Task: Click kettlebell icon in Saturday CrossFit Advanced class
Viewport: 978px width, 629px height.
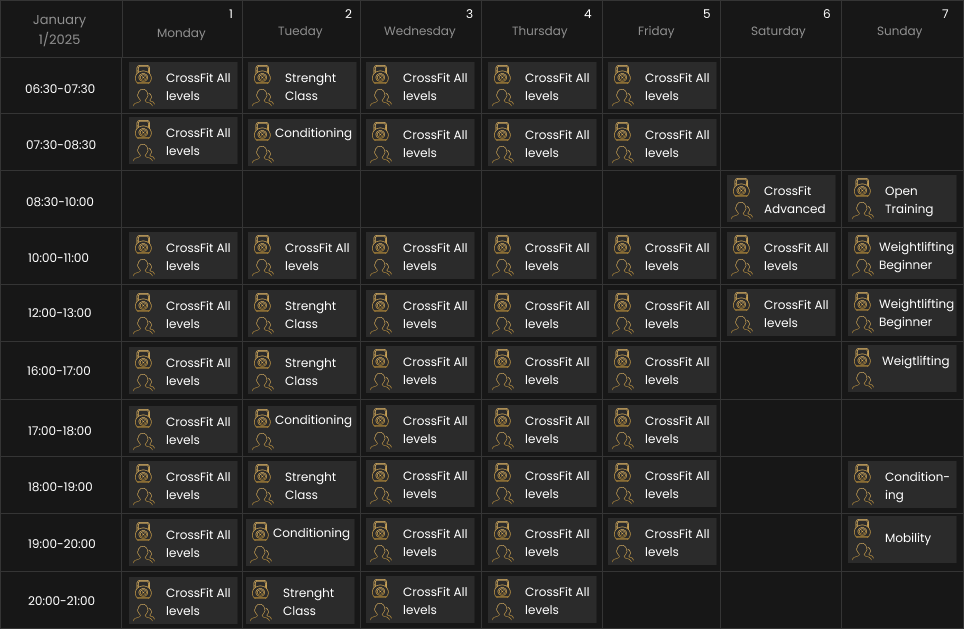Action: tap(741, 188)
